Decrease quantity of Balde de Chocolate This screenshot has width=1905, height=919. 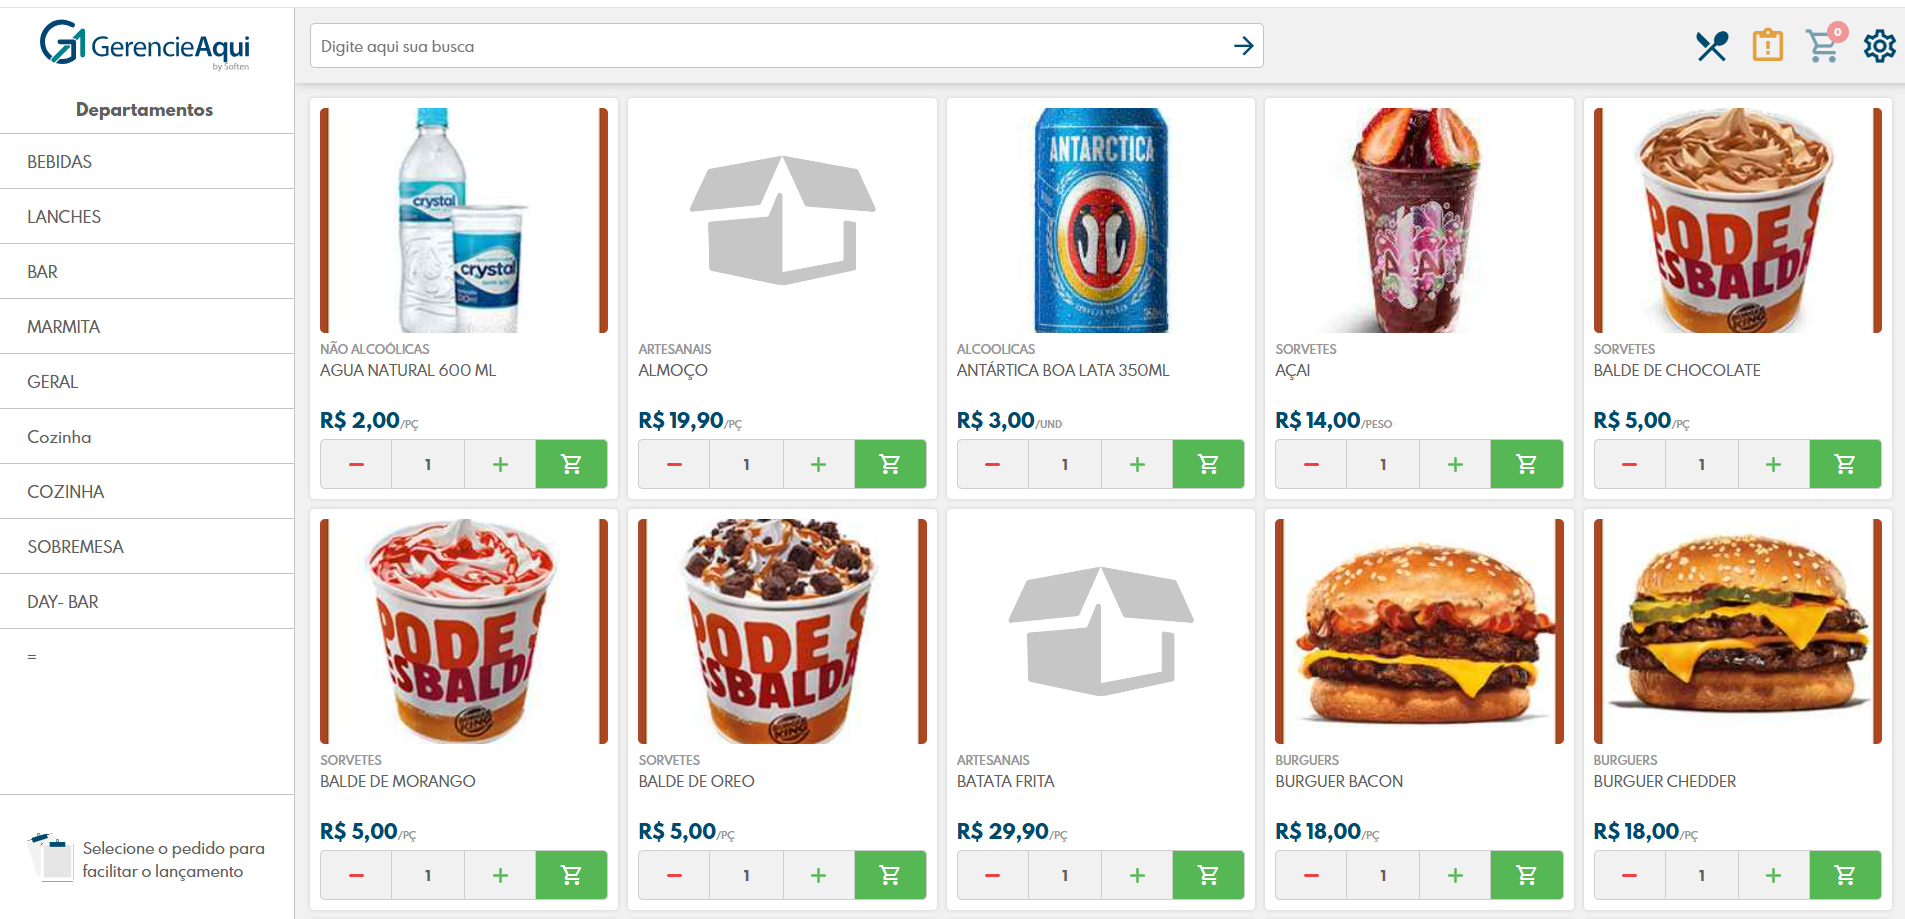tap(1629, 464)
